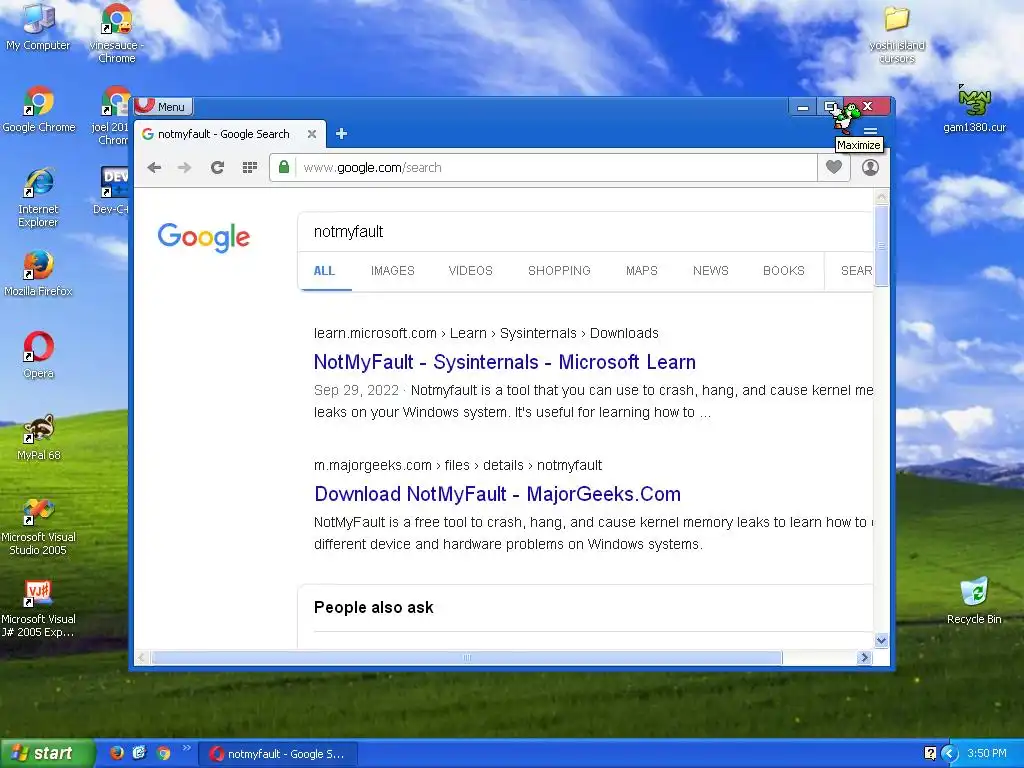Click the horizontal scrollbar left arrow
This screenshot has height=768, width=1024.
pyautogui.click(x=142, y=658)
